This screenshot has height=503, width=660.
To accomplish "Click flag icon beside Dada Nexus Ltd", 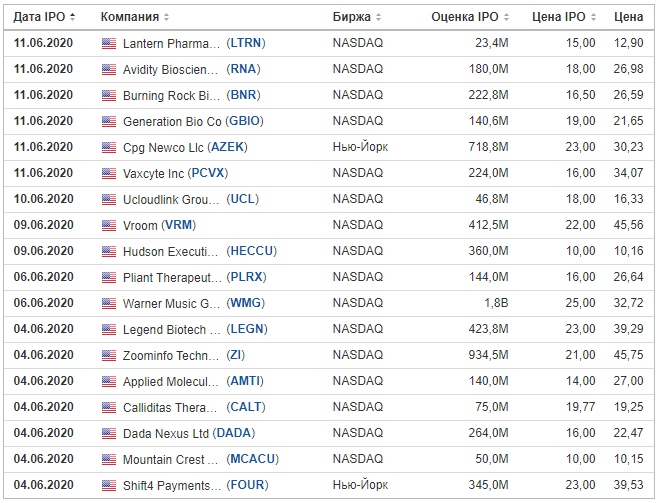I will 109,434.
